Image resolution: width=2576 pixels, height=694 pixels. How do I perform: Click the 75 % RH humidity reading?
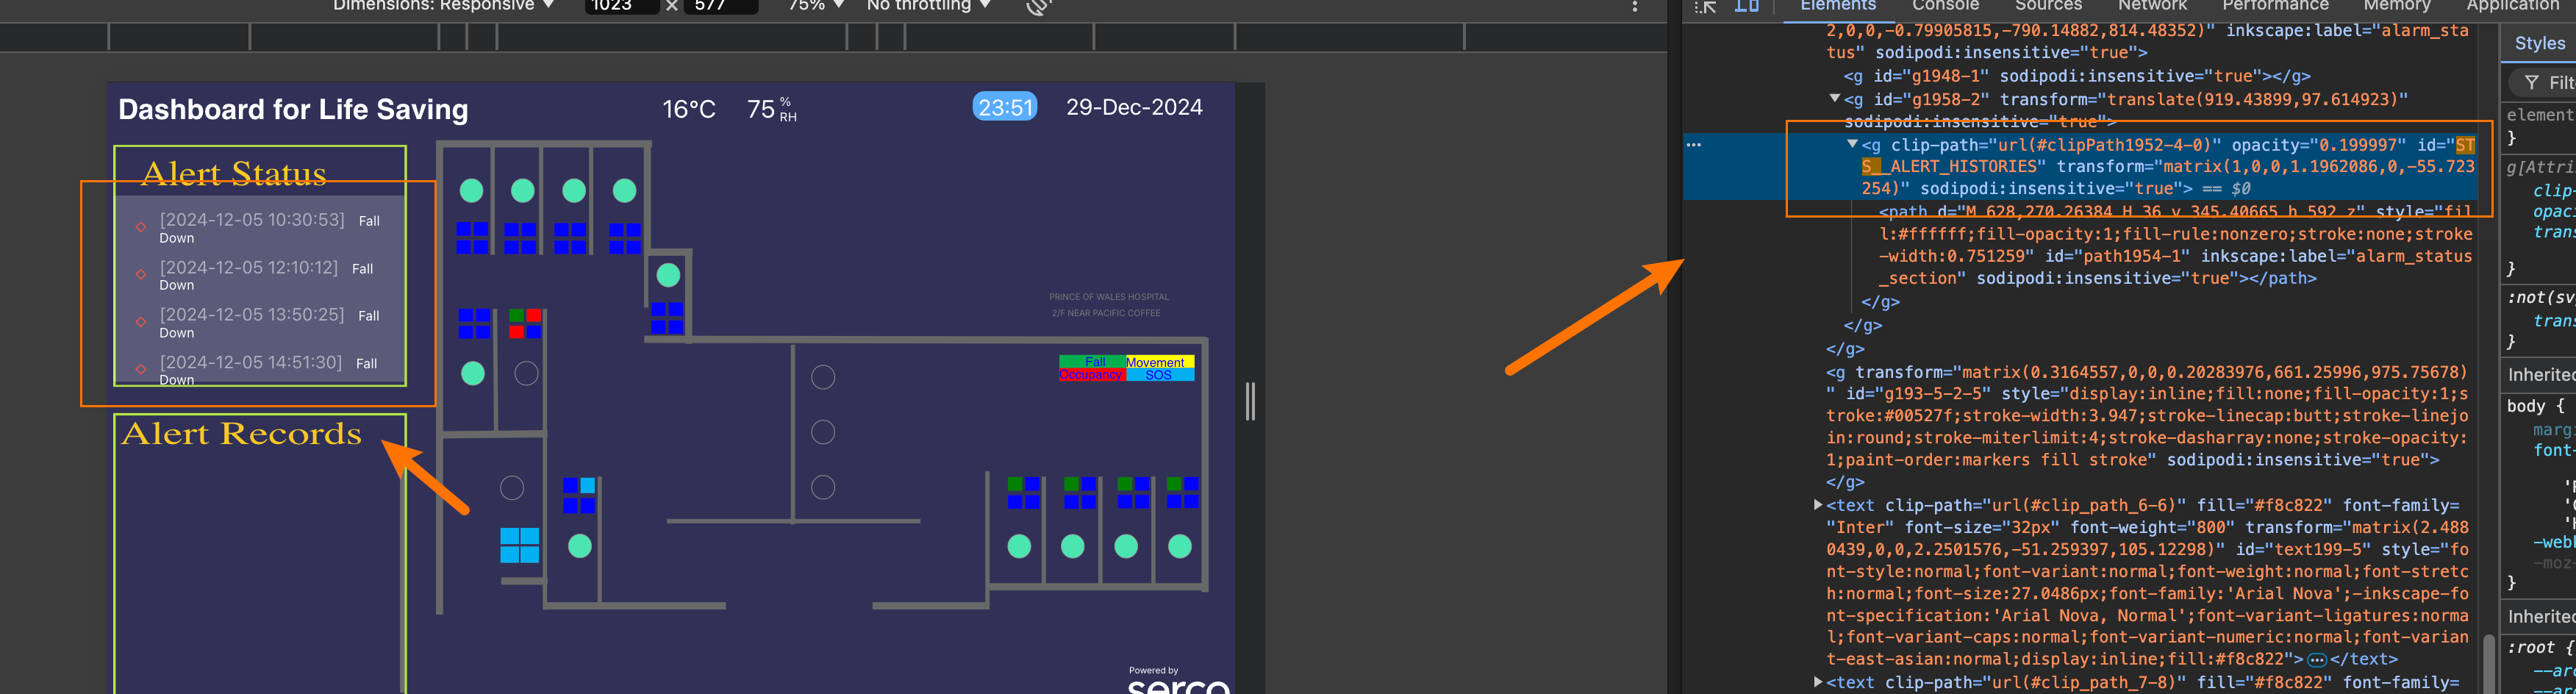point(772,109)
